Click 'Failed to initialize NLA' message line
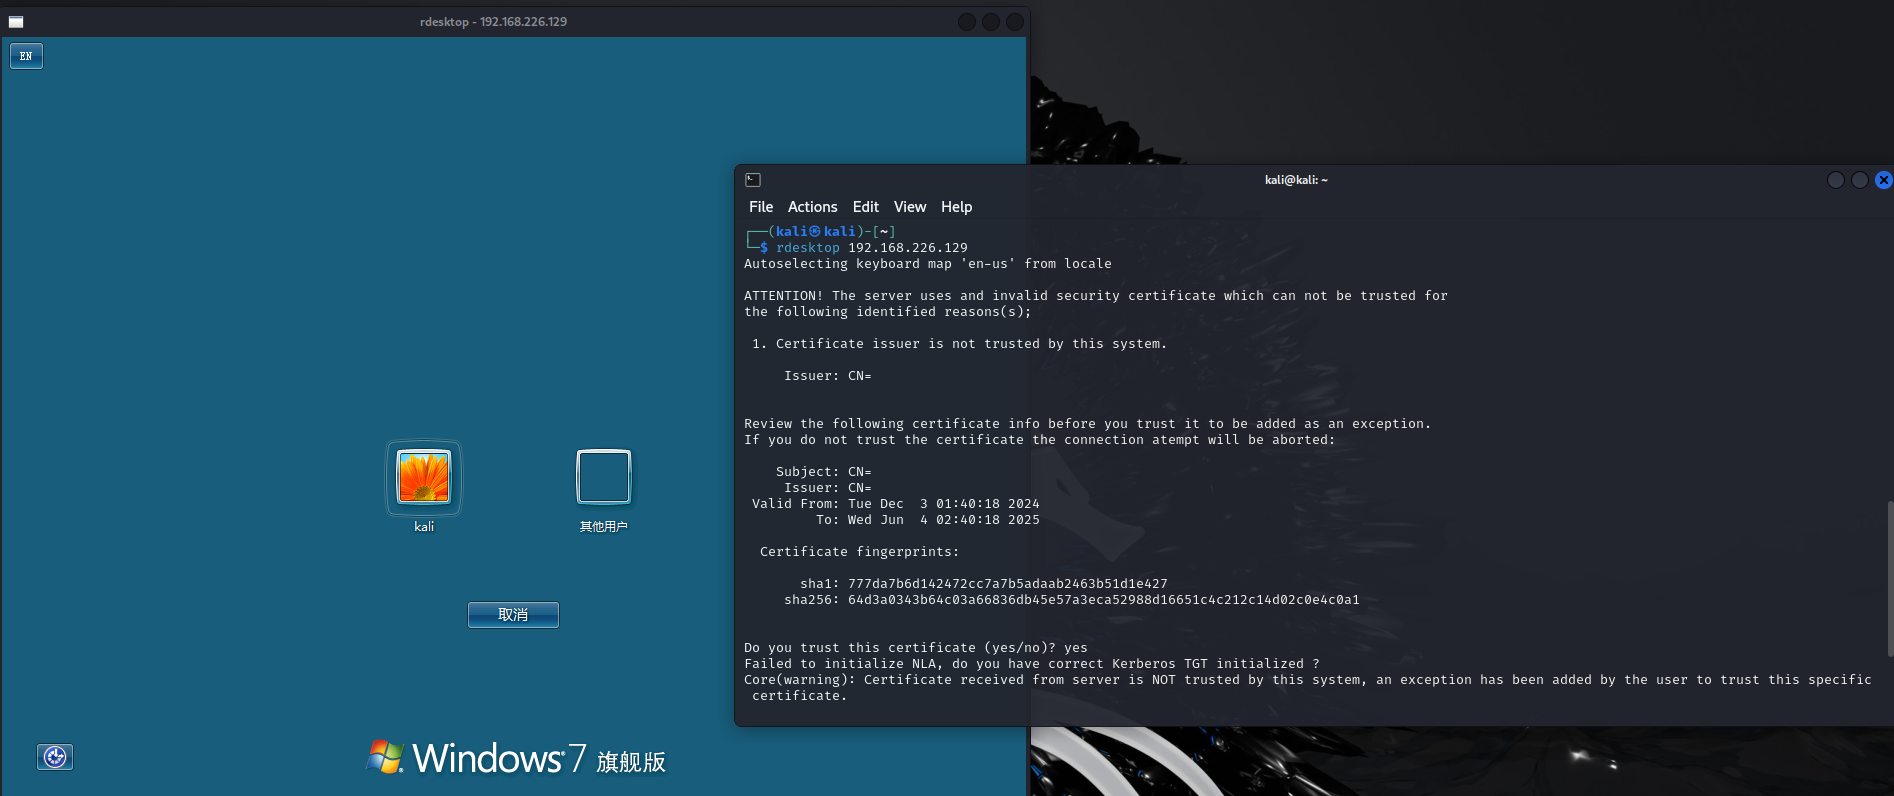This screenshot has height=796, width=1894. (x=1032, y=664)
